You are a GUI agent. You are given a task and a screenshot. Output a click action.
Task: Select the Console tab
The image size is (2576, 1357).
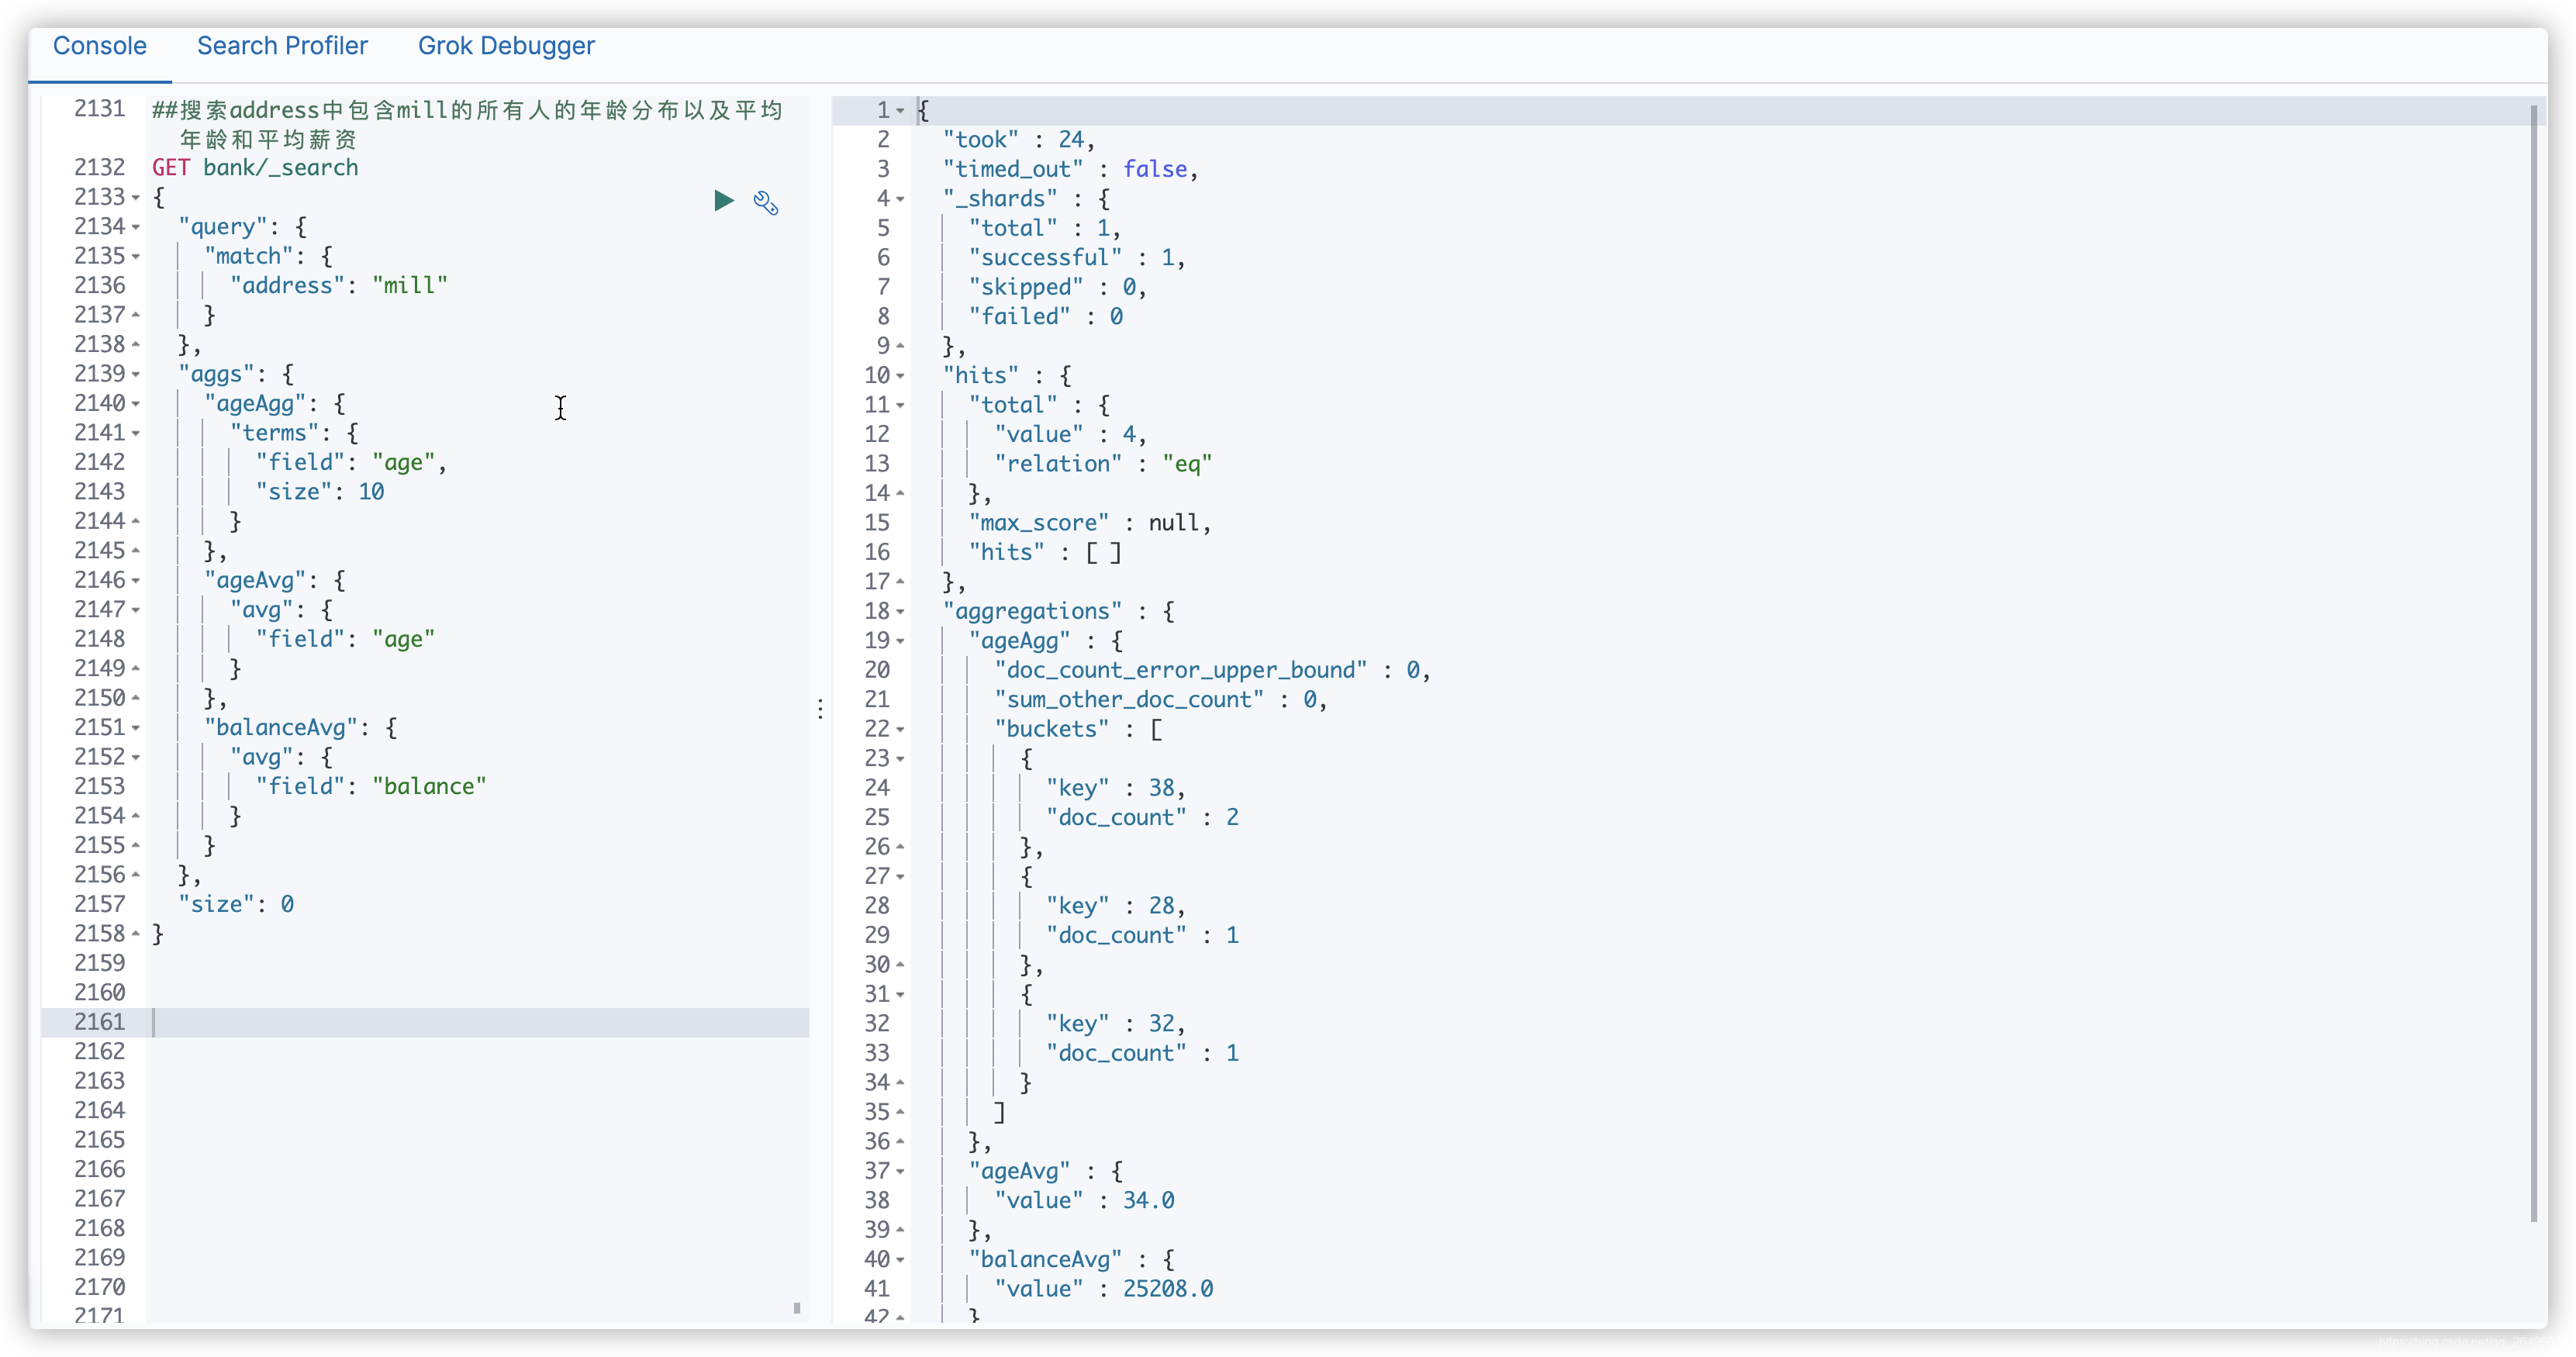click(99, 46)
